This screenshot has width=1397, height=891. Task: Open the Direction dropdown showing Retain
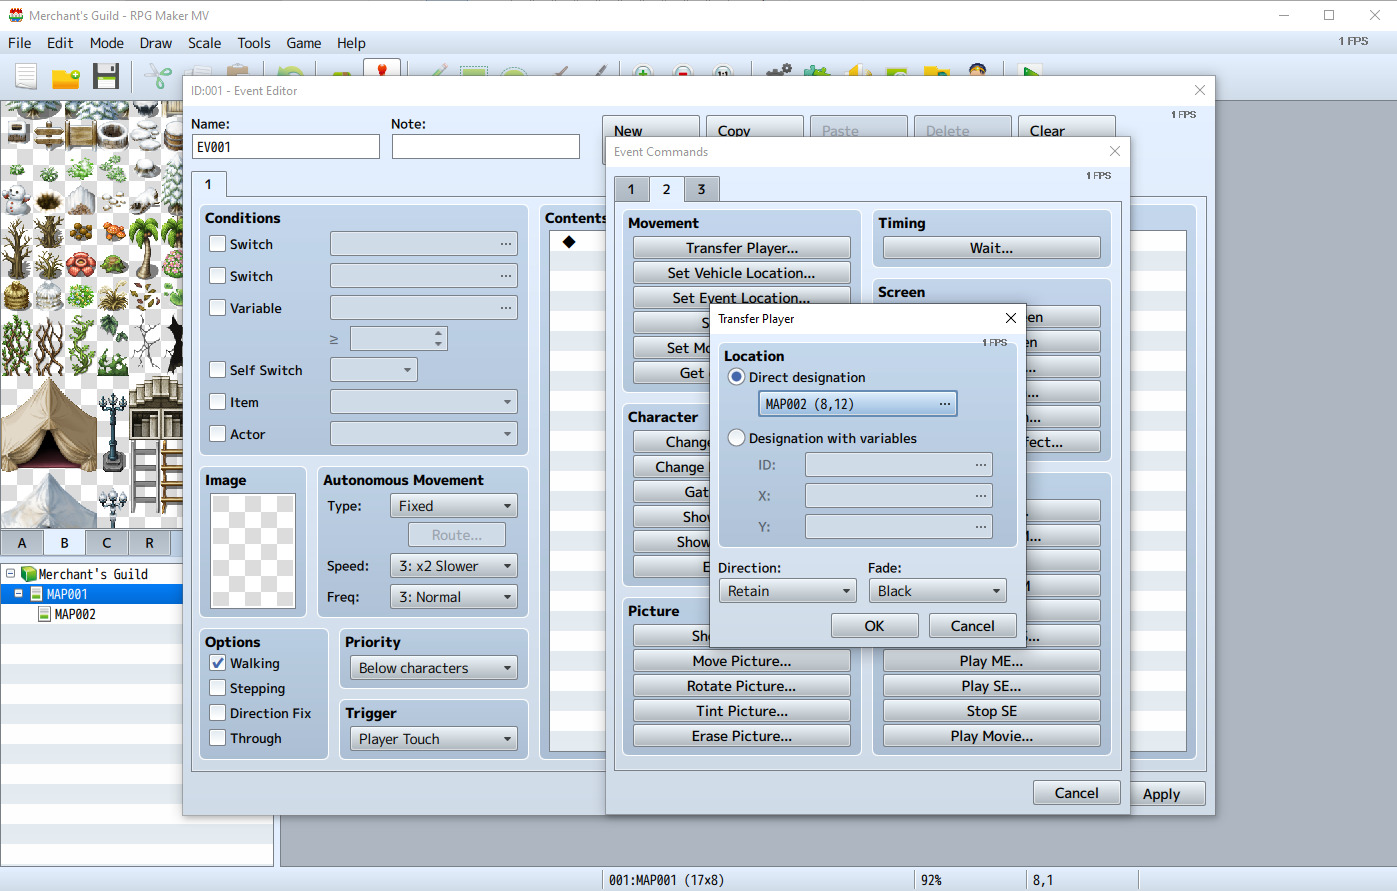[x=788, y=591]
